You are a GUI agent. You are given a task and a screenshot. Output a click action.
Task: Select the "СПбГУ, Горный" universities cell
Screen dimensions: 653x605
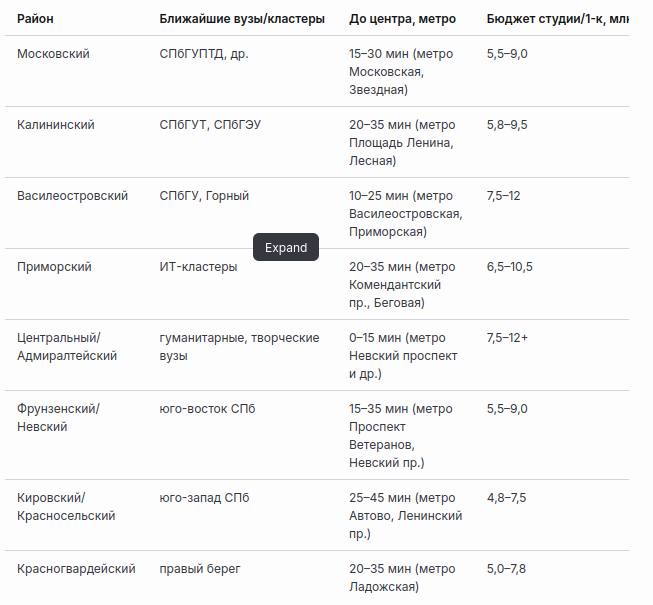204,196
